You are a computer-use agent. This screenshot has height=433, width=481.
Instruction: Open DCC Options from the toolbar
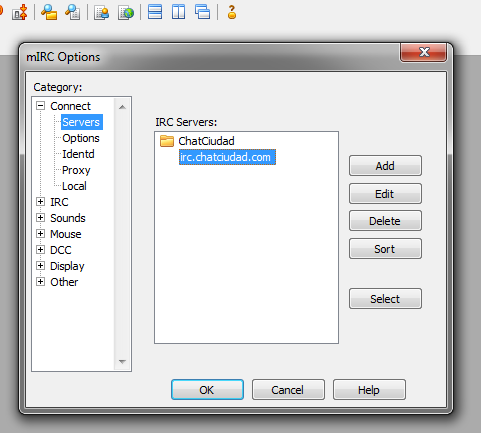(19, 13)
